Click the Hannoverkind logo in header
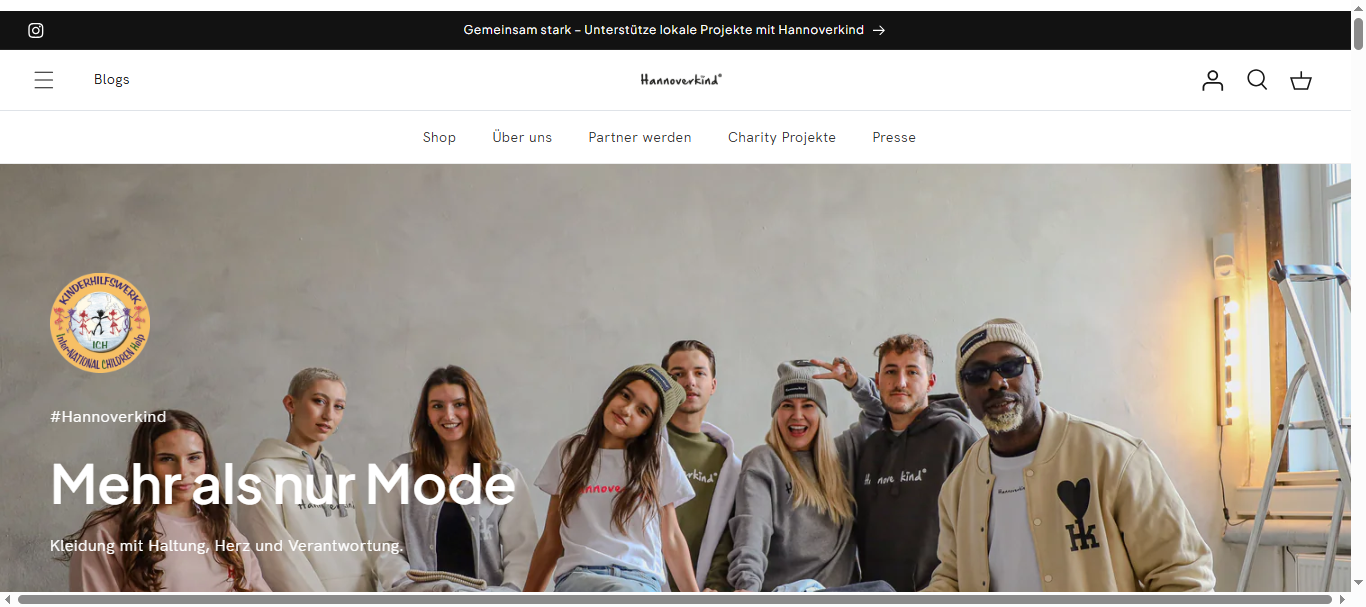 coord(681,79)
